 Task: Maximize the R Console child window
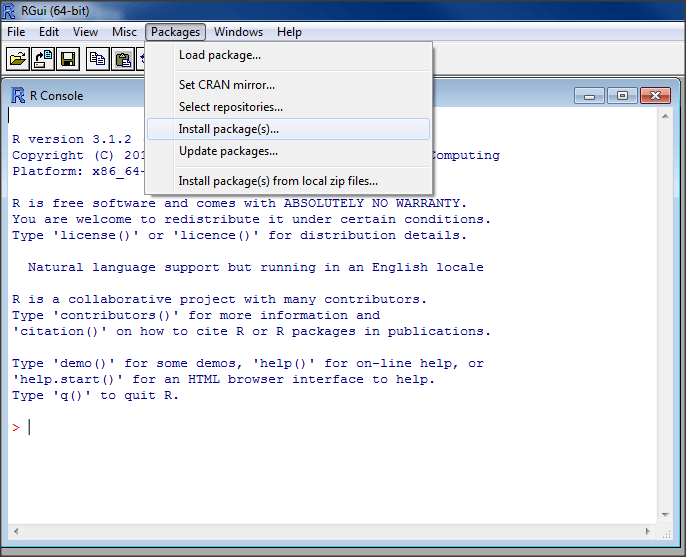coord(622,96)
